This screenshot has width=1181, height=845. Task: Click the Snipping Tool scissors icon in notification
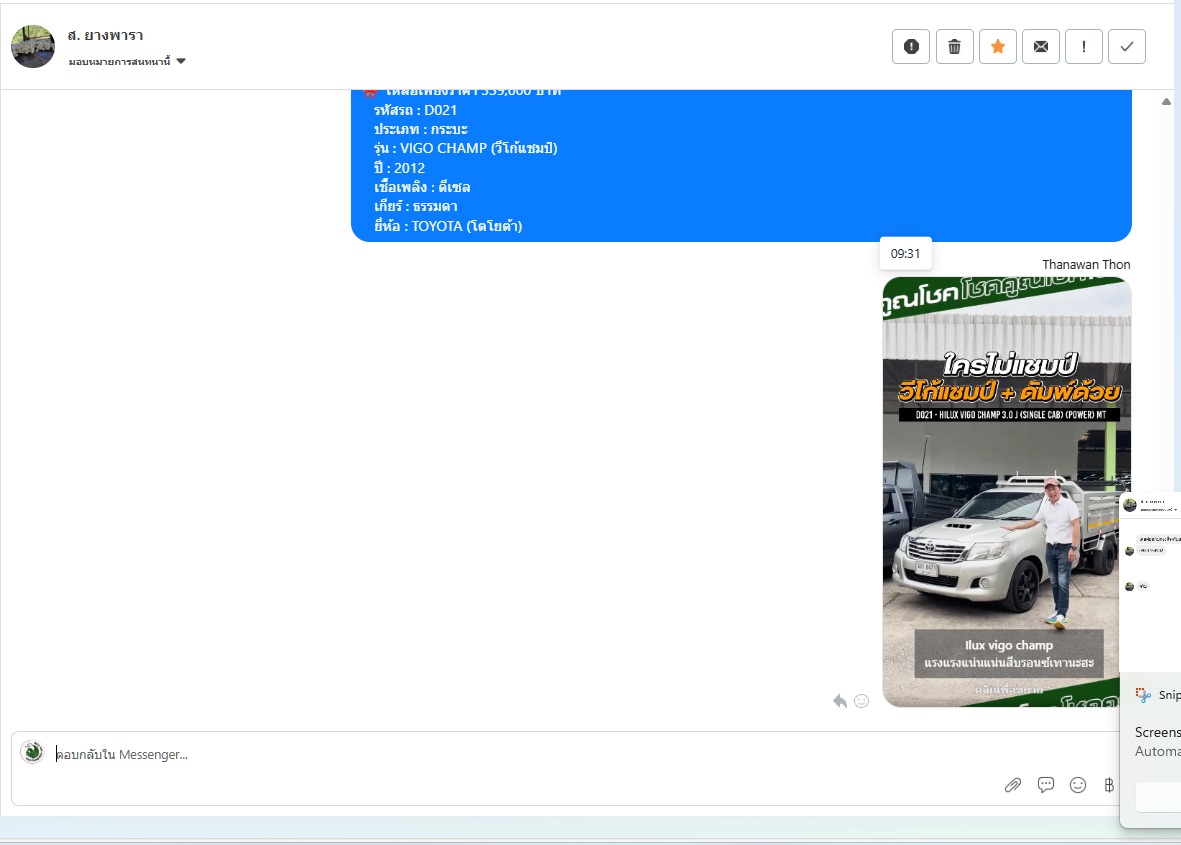coord(1143,695)
